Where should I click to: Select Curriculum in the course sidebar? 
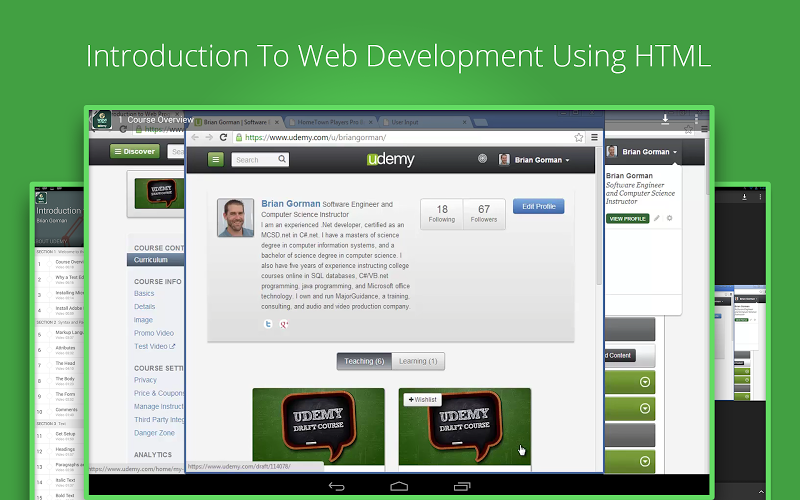click(156, 260)
